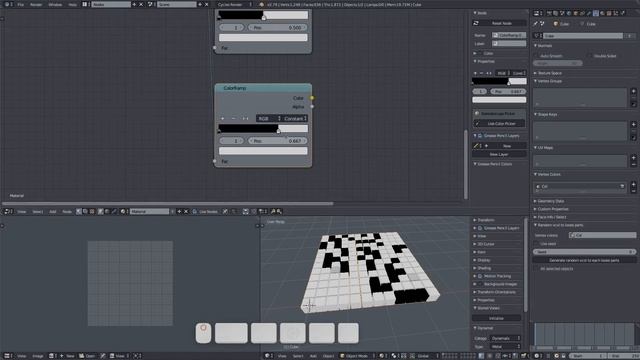Click the white color swatch on ColorRamp node
This screenshot has height=360, width=640.
[263, 151]
